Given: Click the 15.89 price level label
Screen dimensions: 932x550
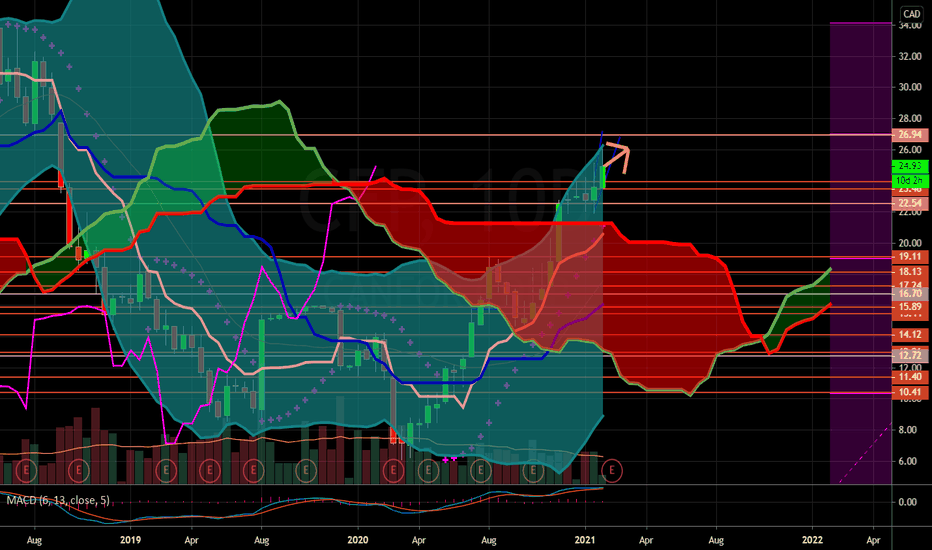Looking at the screenshot, I should click(x=909, y=307).
